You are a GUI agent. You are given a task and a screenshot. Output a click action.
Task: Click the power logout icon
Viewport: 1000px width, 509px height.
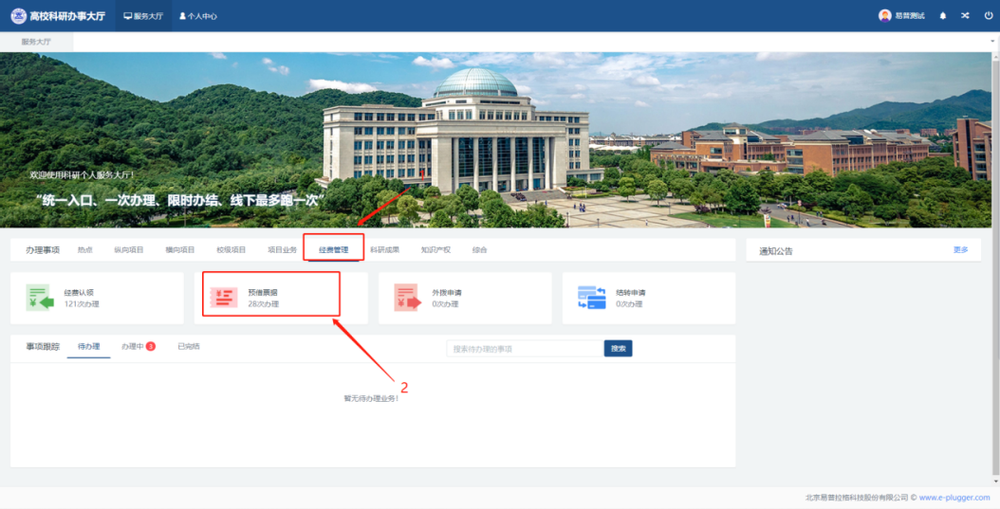[x=988, y=16]
